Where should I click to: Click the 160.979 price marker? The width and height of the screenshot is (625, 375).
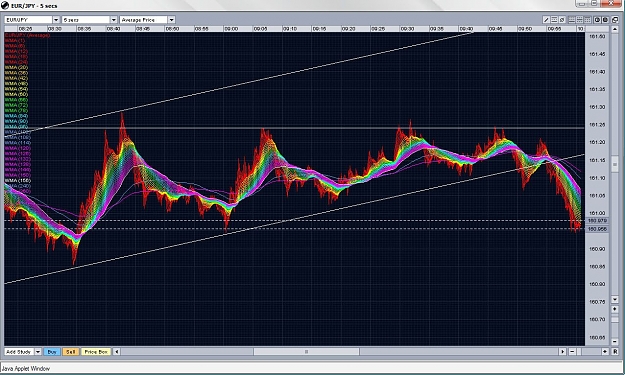pyautogui.click(x=597, y=220)
